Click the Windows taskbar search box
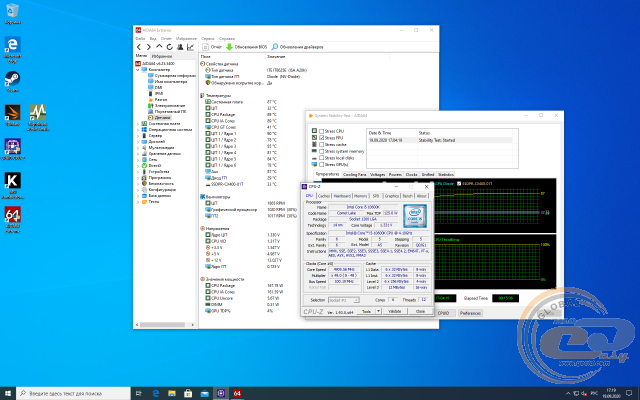 (73, 393)
